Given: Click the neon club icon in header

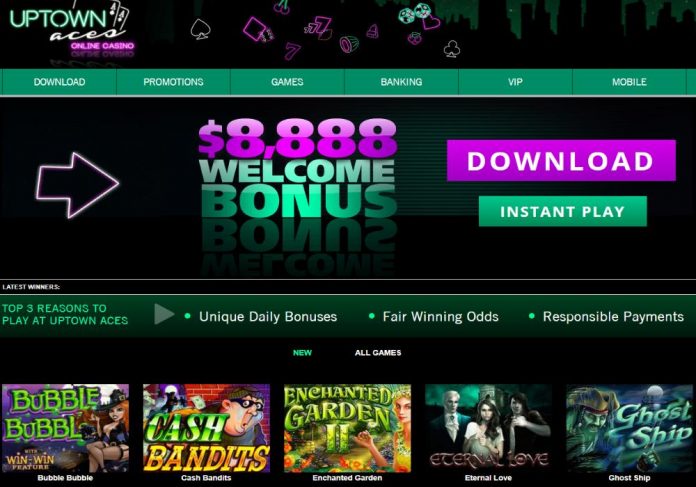Looking at the screenshot, I should [x=452, y=49].
